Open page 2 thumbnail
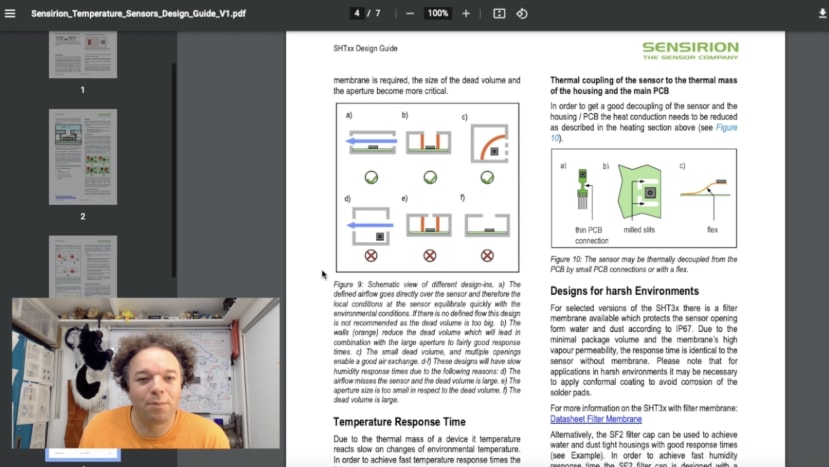Image resolution: width=829 pixels, height=467 pixels. point(83,157)
